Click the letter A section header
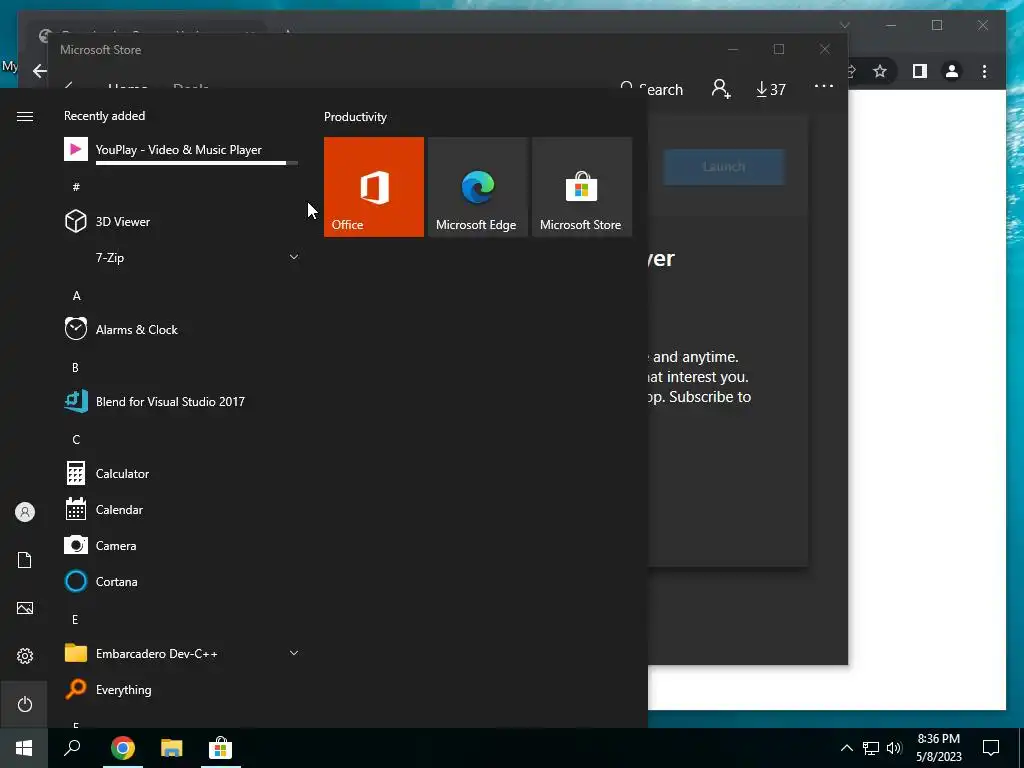Image resolution: width=1024 pixels, height=768 pixels. [x=76, y=296]
